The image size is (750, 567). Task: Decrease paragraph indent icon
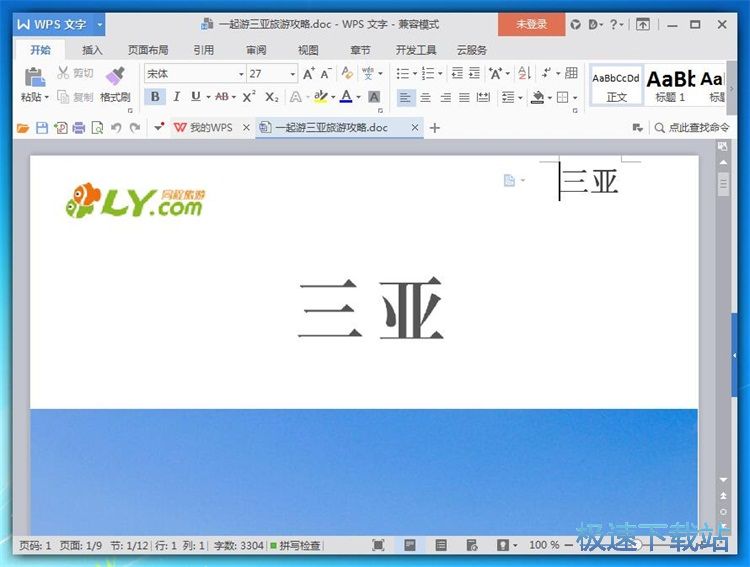(x=457, y=73)
